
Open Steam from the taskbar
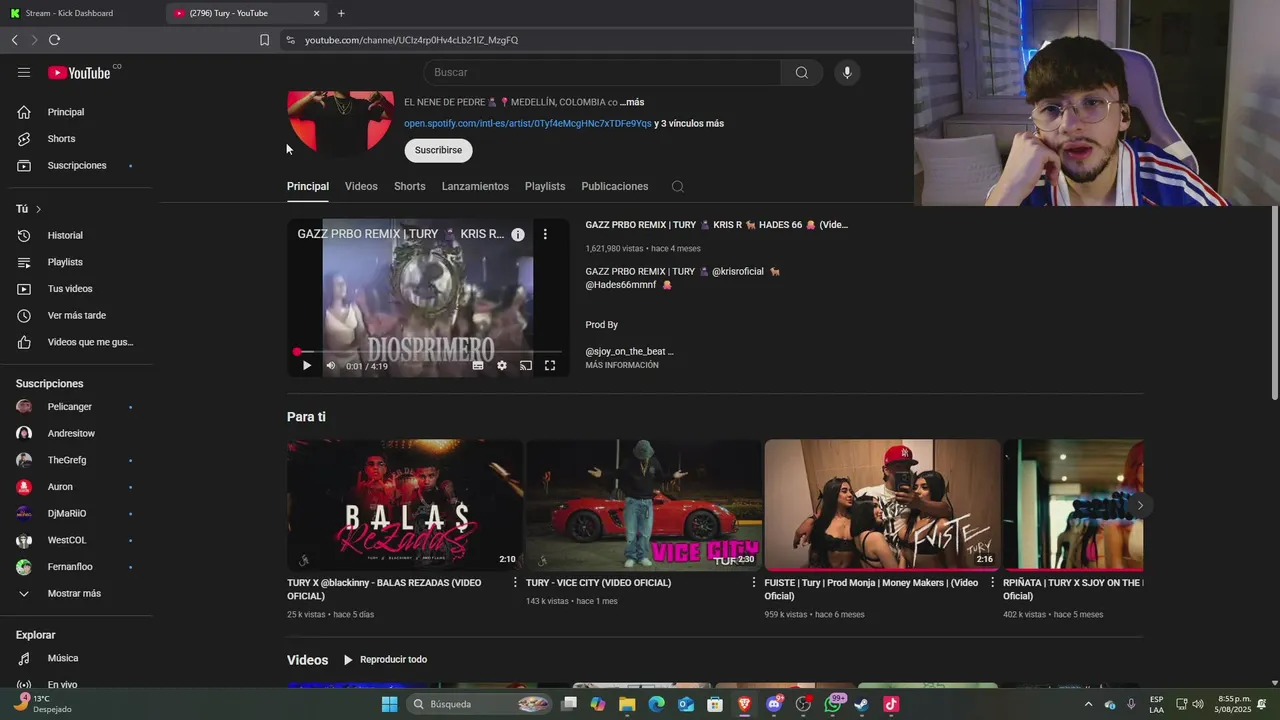click(x=861, y=704)
